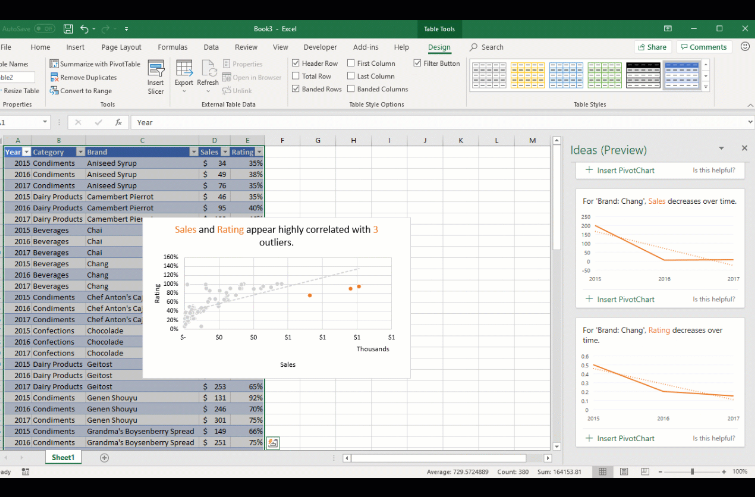Open the Name Box dropdown

(x=45, y=122)
